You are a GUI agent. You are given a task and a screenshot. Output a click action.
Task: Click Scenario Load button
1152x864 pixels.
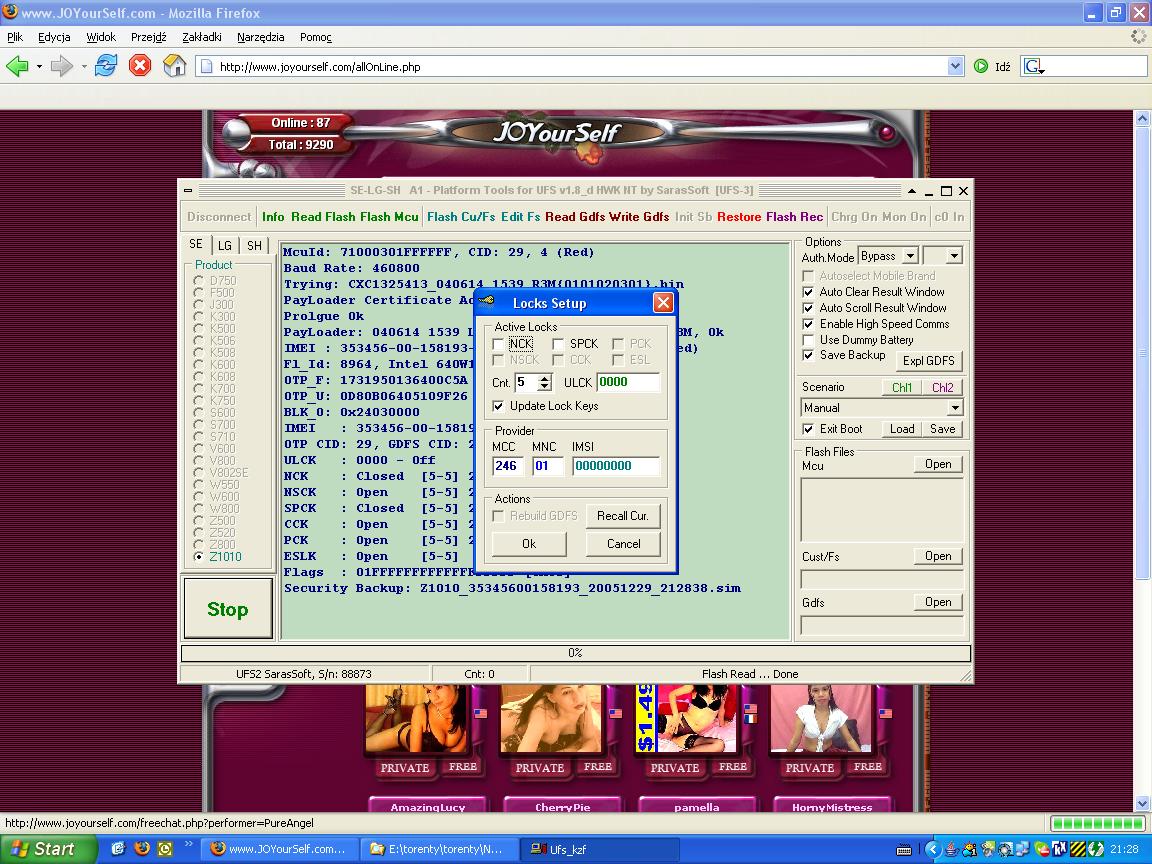pos(902,429)
